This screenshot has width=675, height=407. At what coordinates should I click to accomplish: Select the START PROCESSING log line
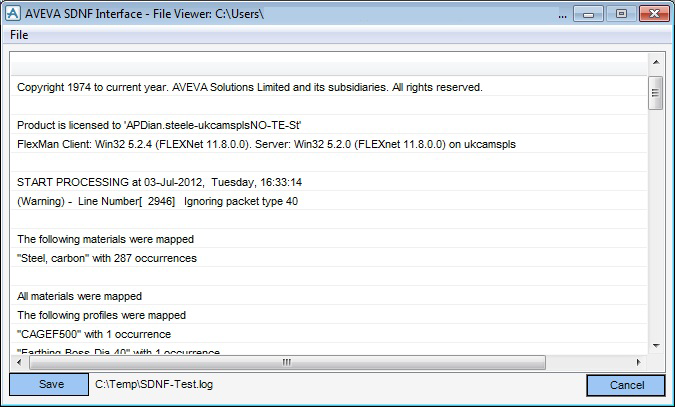[329, 182]
